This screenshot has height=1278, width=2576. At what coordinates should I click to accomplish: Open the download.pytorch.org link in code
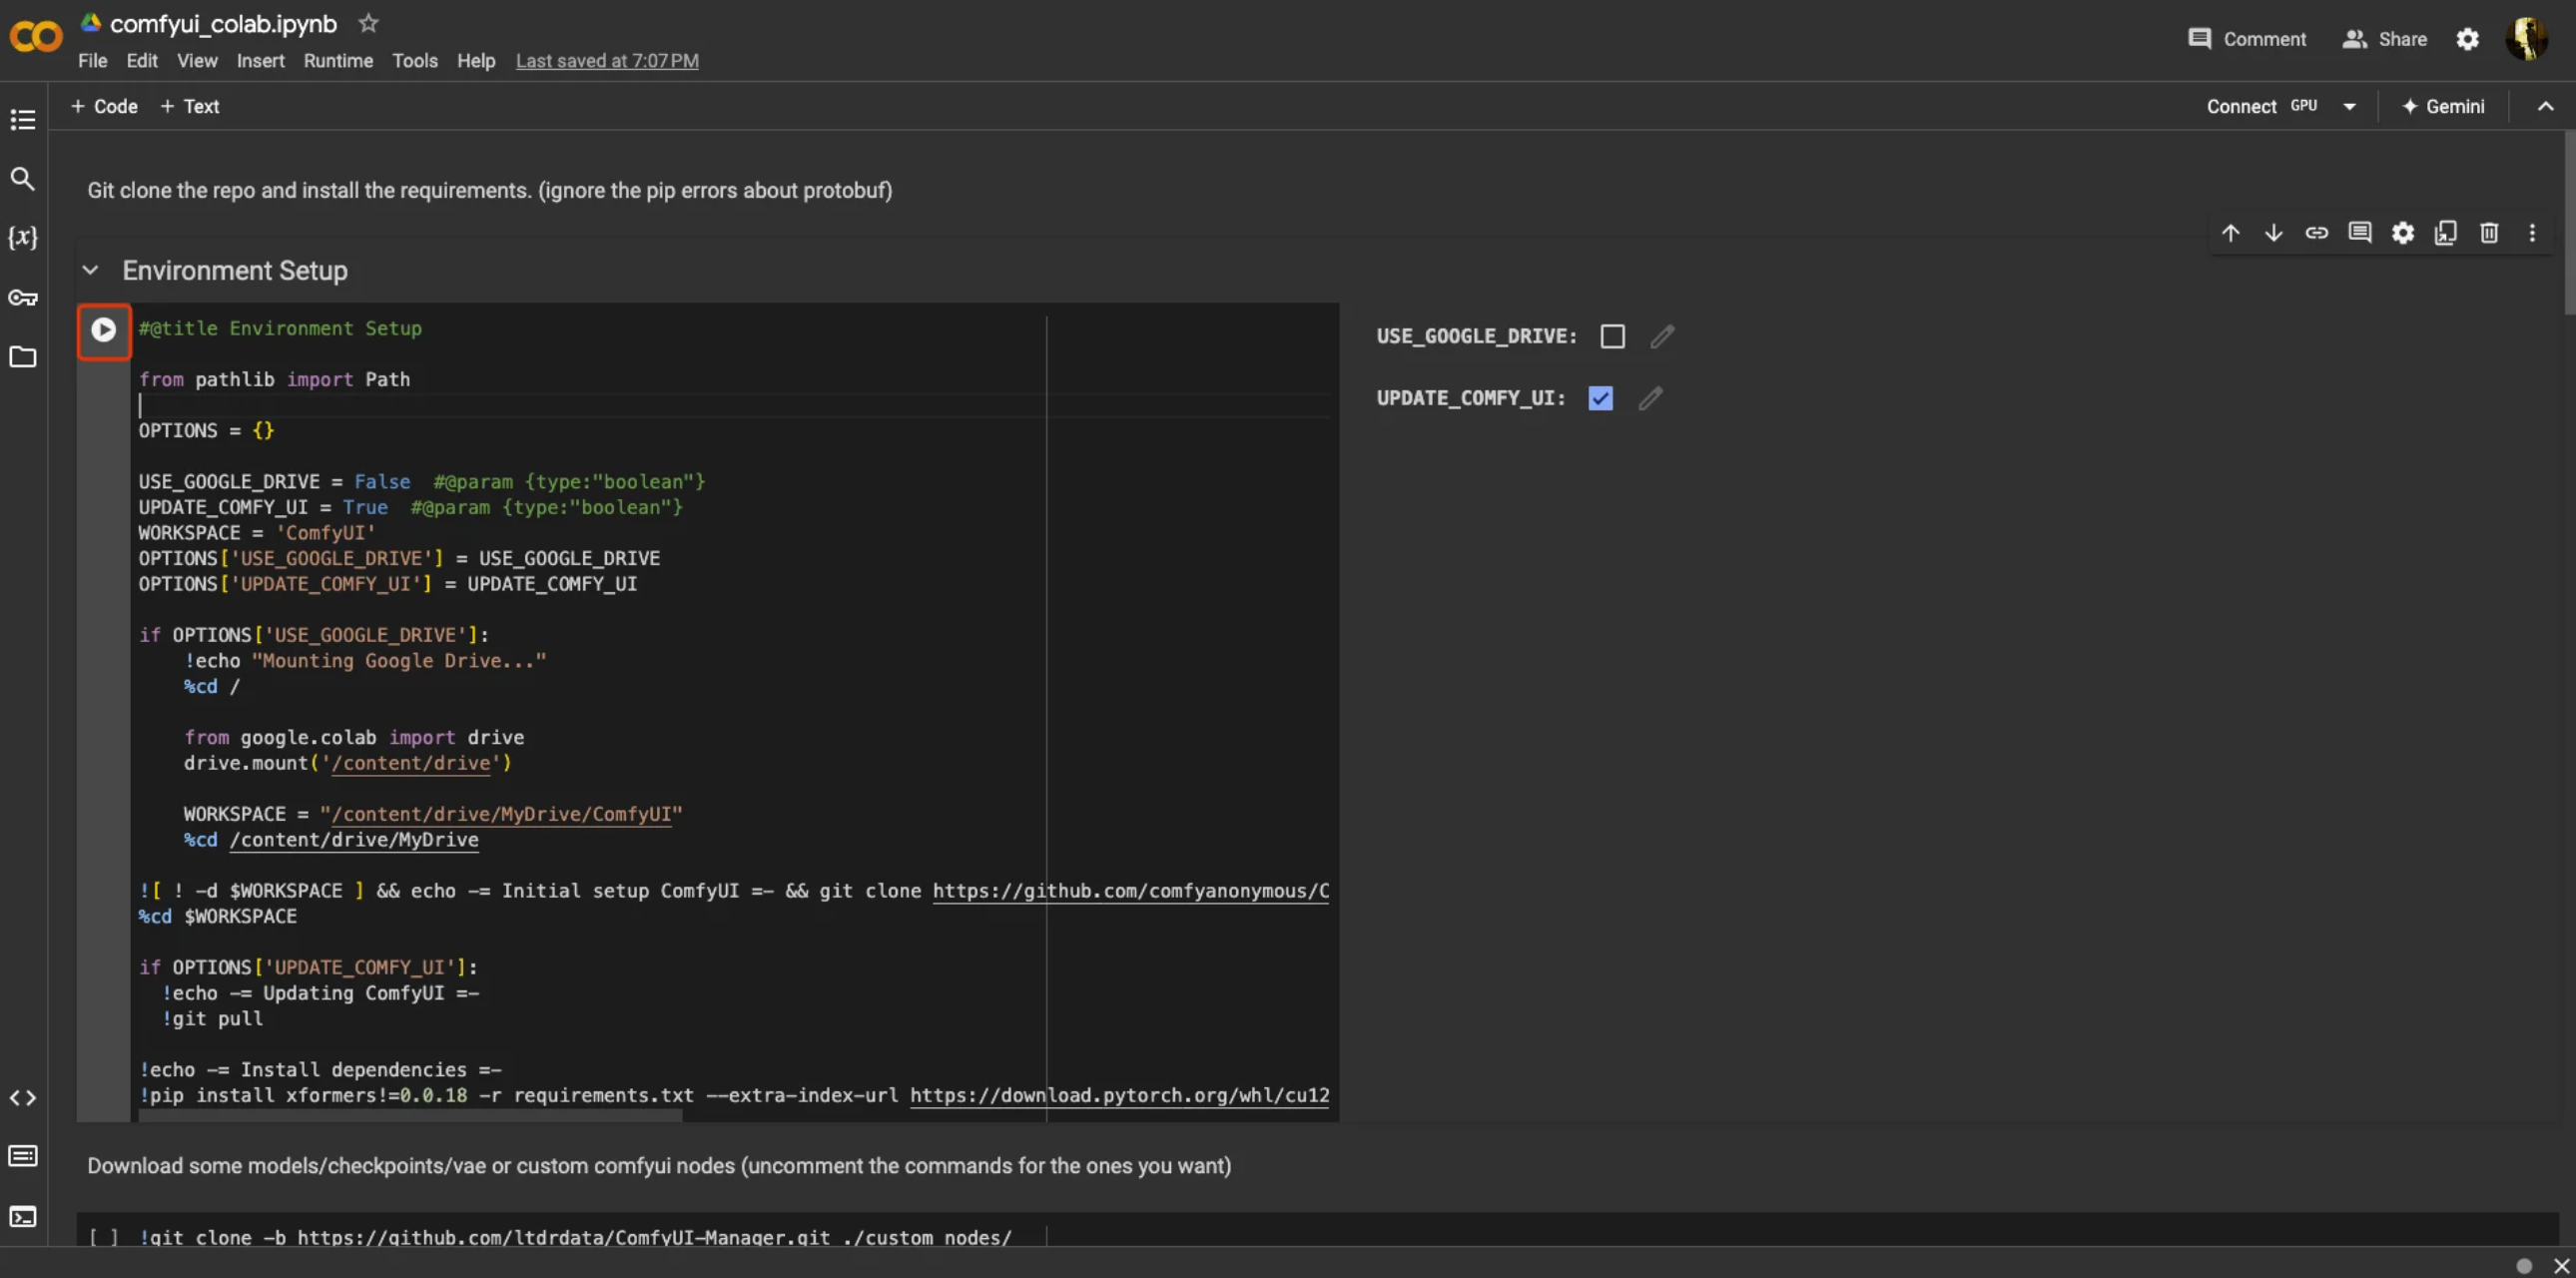1119,1095
